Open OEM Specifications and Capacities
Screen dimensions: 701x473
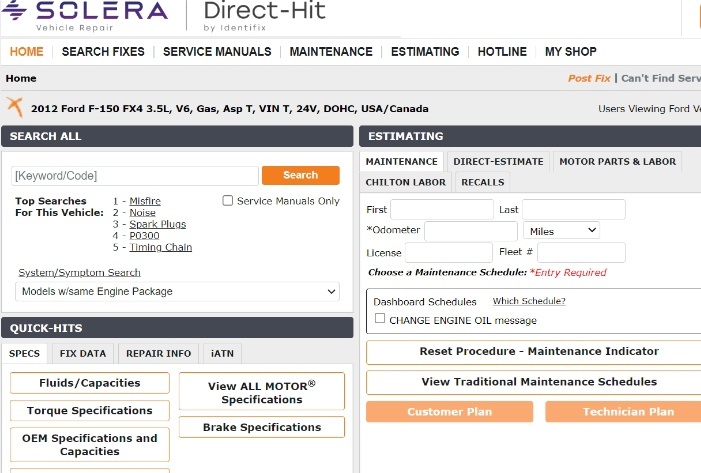90,444
